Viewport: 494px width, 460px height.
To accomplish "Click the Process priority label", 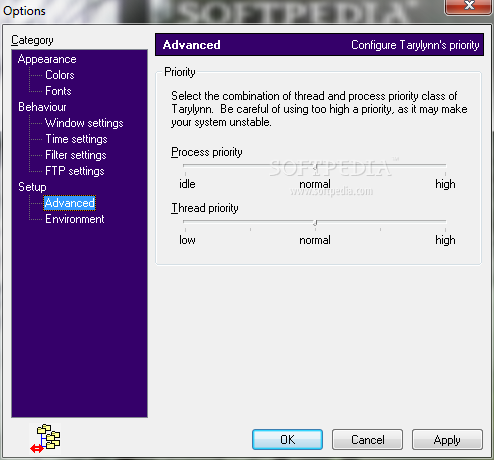I will pos(207,152).
